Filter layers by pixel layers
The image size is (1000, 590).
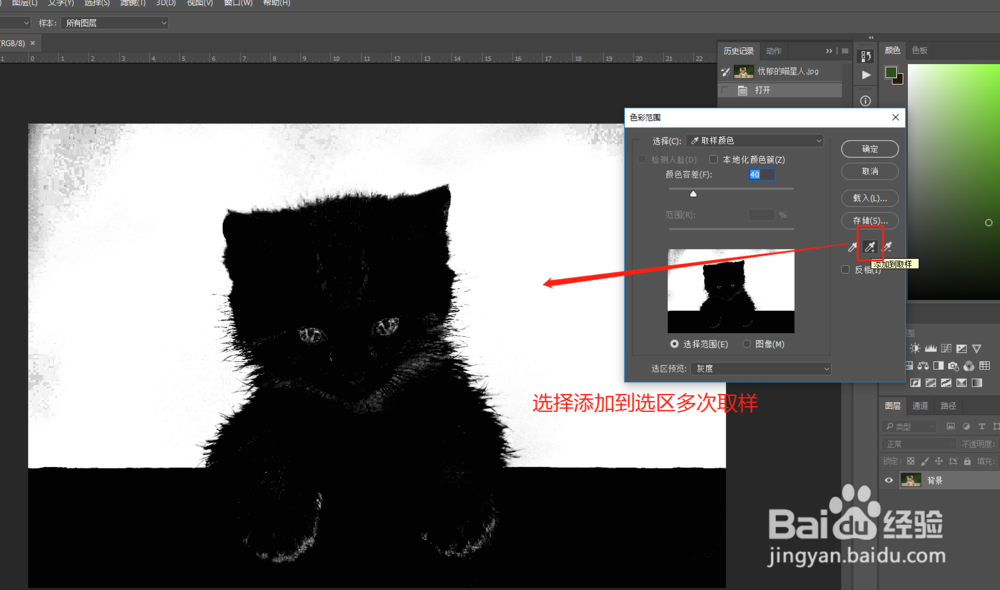tap(951, 426)
